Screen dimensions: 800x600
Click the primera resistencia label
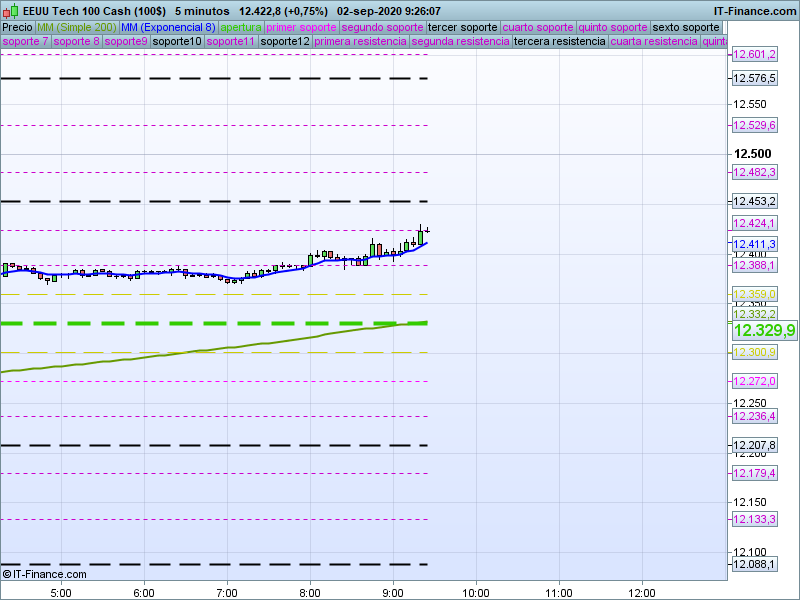360,42
